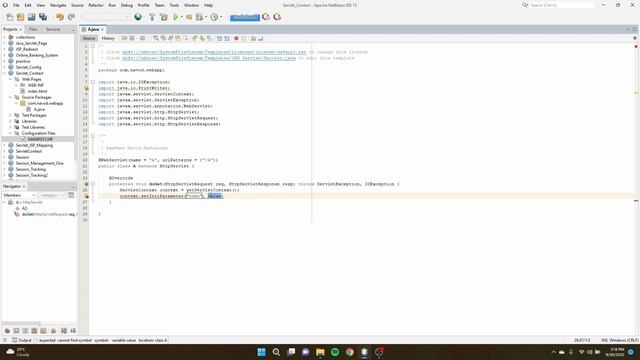Open the Window menu
Viewport: 640px width, 360px height.
tap(191, 5)
